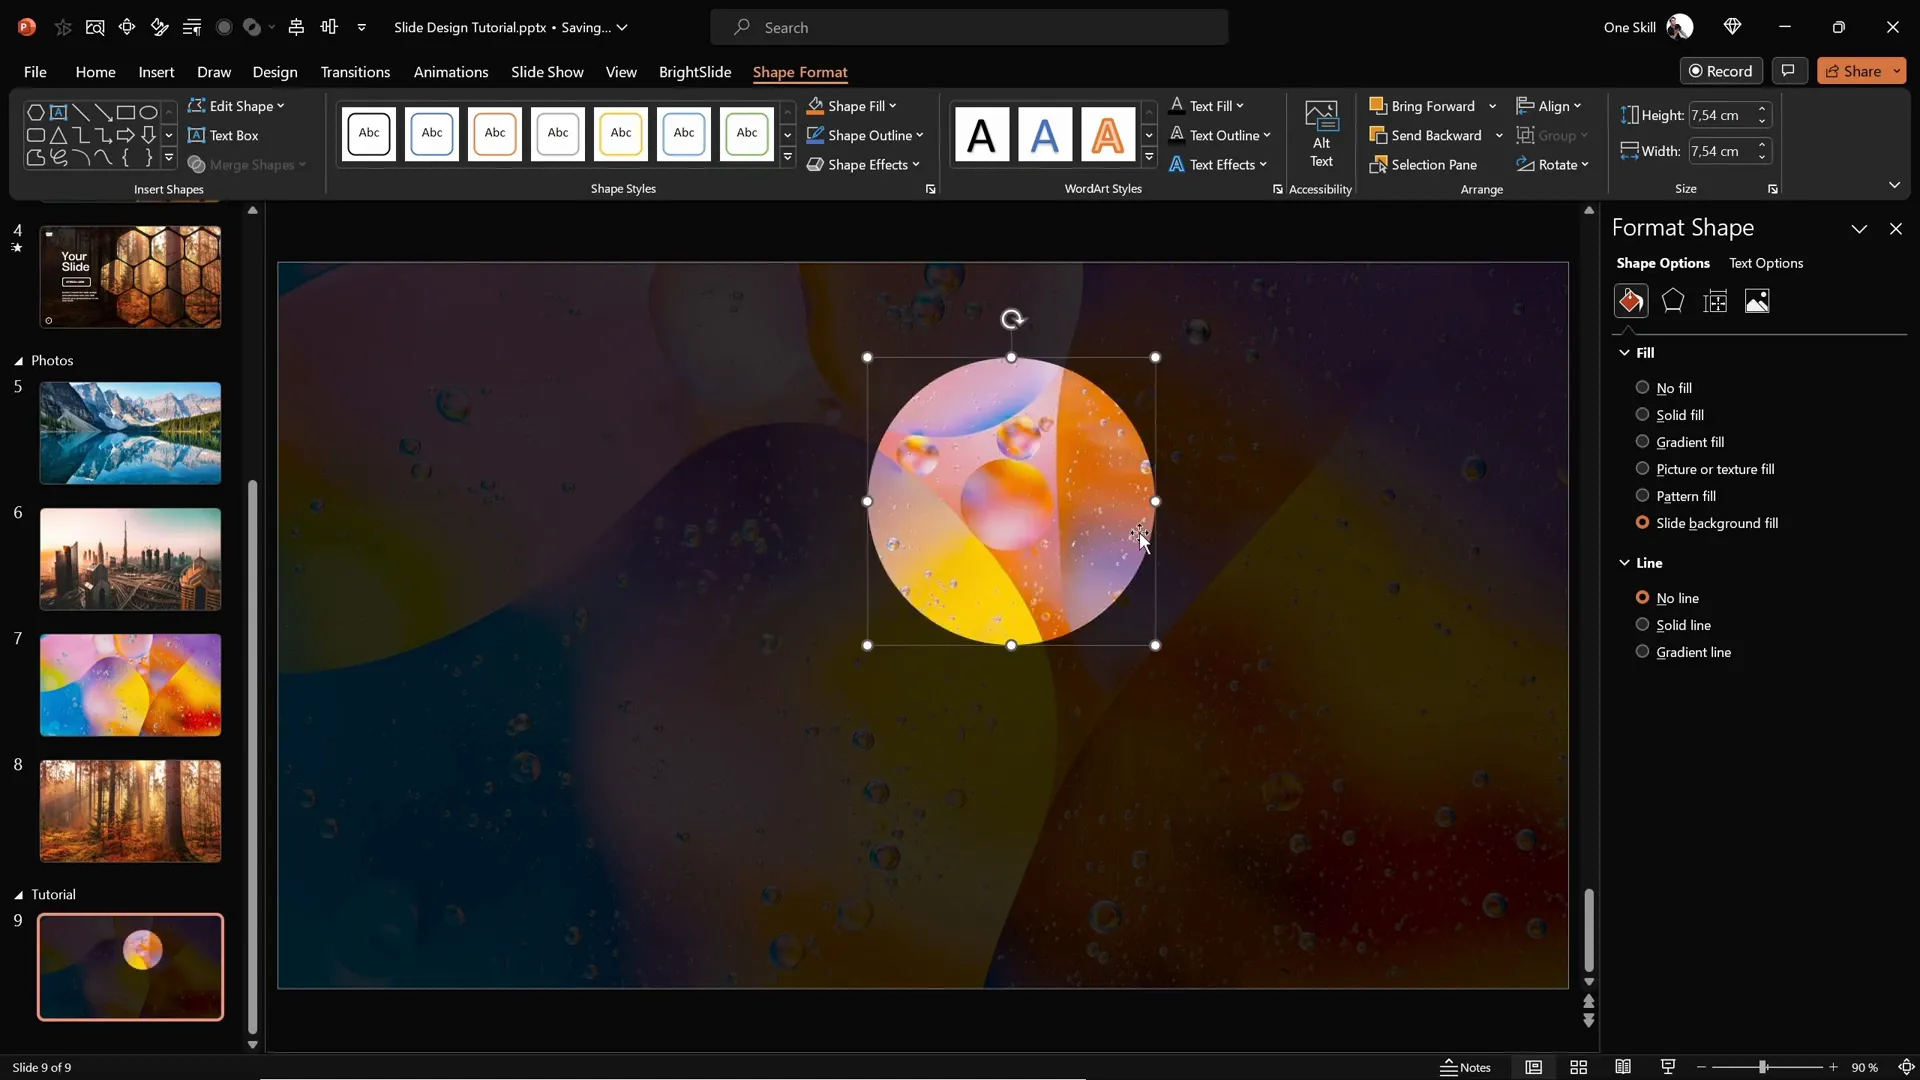Click Bring Forward button
This screenshot has width=1920, height=1080.
coord(1422,106)
